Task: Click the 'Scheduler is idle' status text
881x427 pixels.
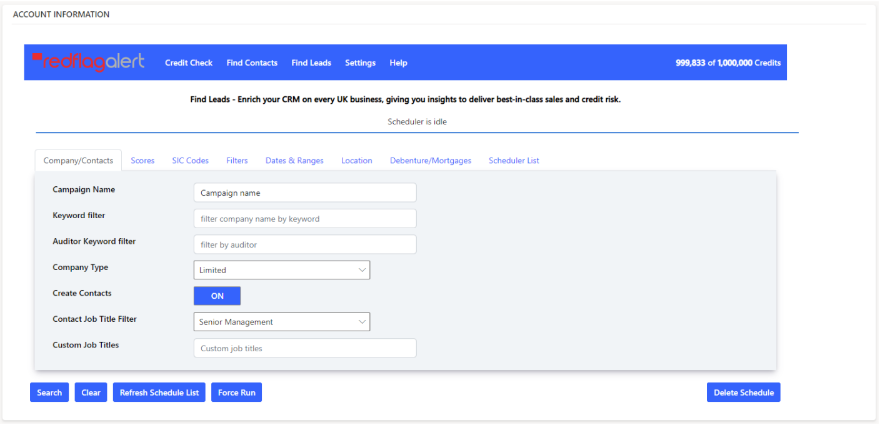Action: (417, 121)
